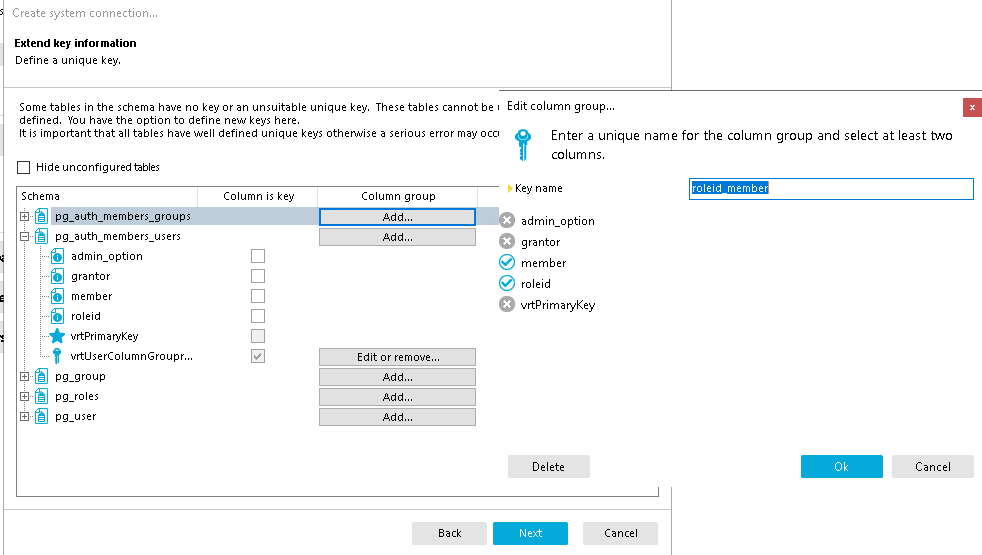
Task: Deselect member from the column group
Action: [507, 262]
